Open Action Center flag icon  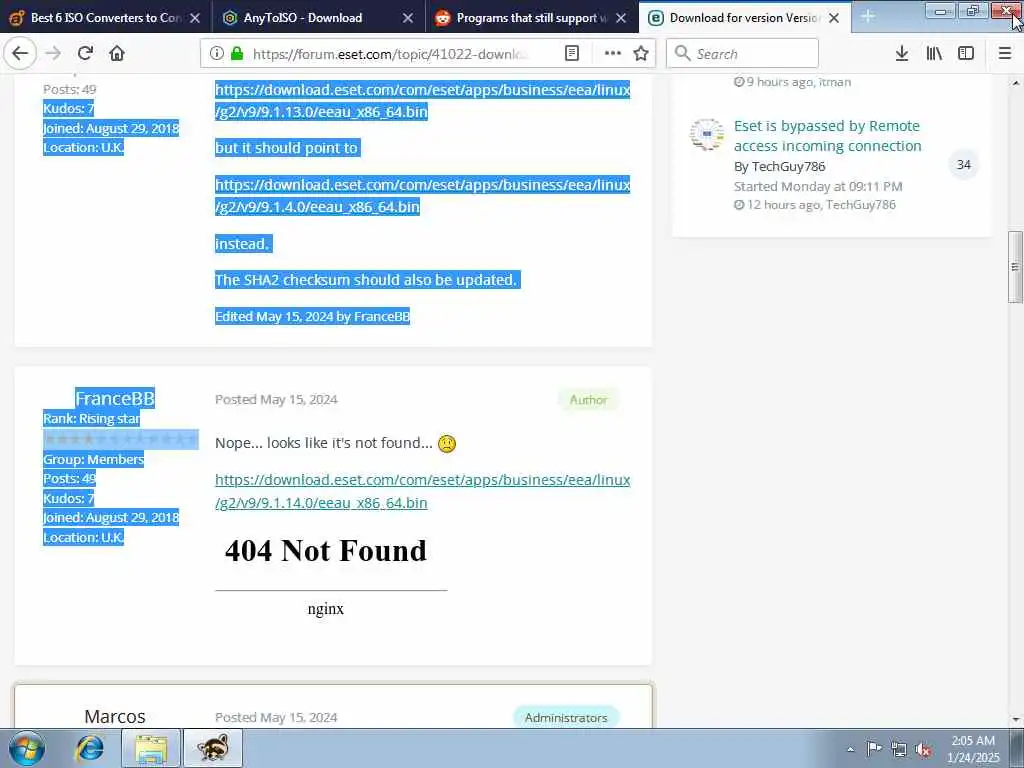coord(874,749)
